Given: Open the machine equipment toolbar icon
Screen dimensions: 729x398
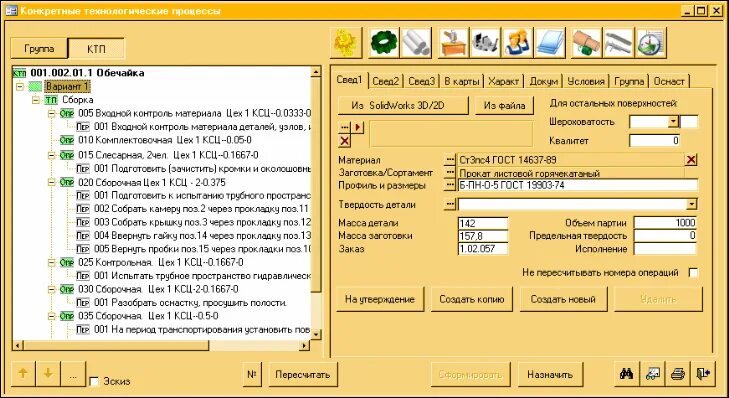Looking at the screenshot, I should pos(486,43).
